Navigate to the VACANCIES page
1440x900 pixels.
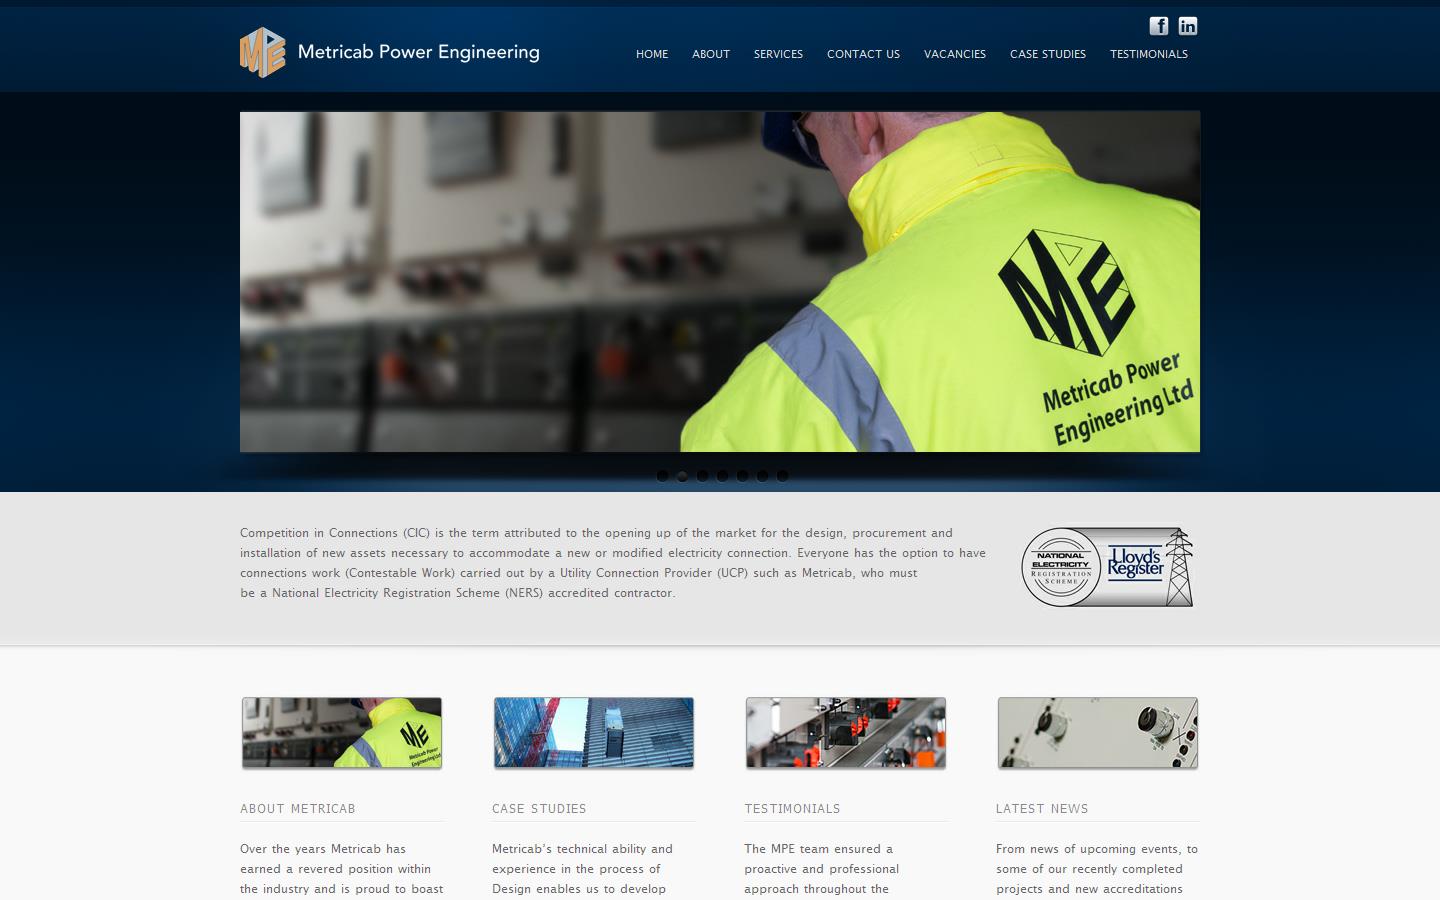coord(954,54)
